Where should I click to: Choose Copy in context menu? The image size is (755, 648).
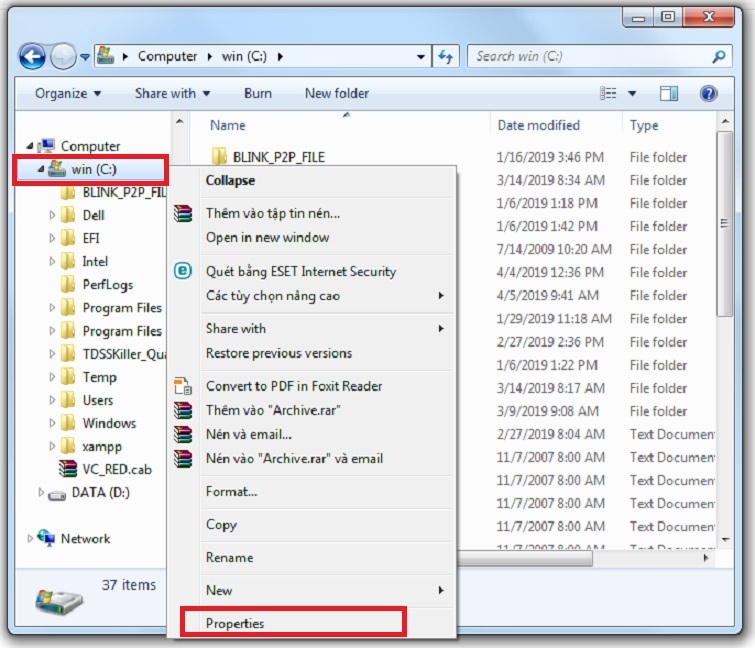click(221, 524)
